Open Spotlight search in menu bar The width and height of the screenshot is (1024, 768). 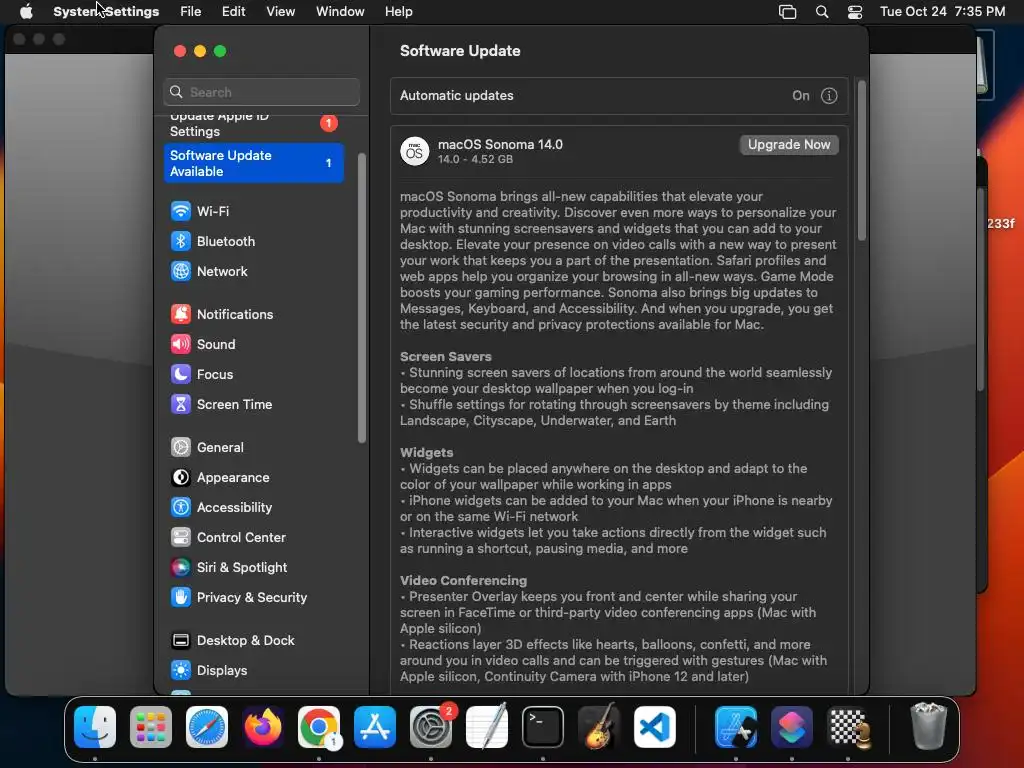[x=822, y=12]
